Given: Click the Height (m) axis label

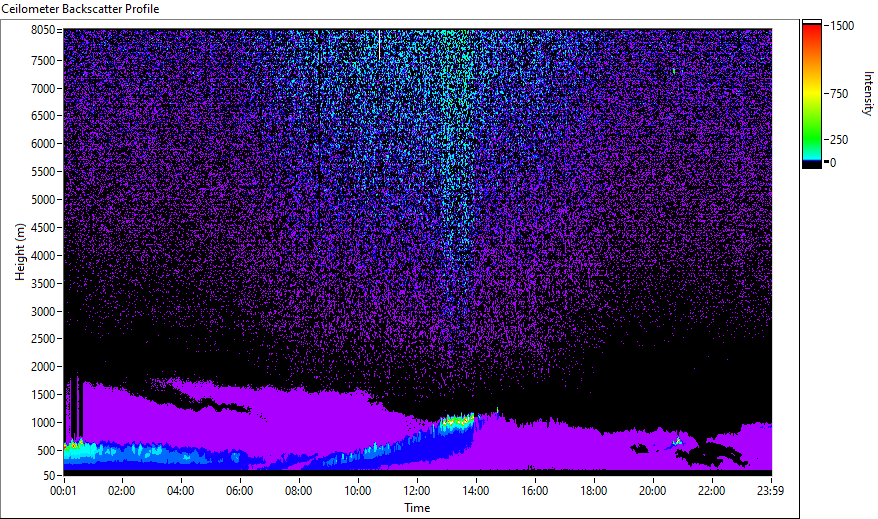Looking at the screenshot, I should pos(20,252).
